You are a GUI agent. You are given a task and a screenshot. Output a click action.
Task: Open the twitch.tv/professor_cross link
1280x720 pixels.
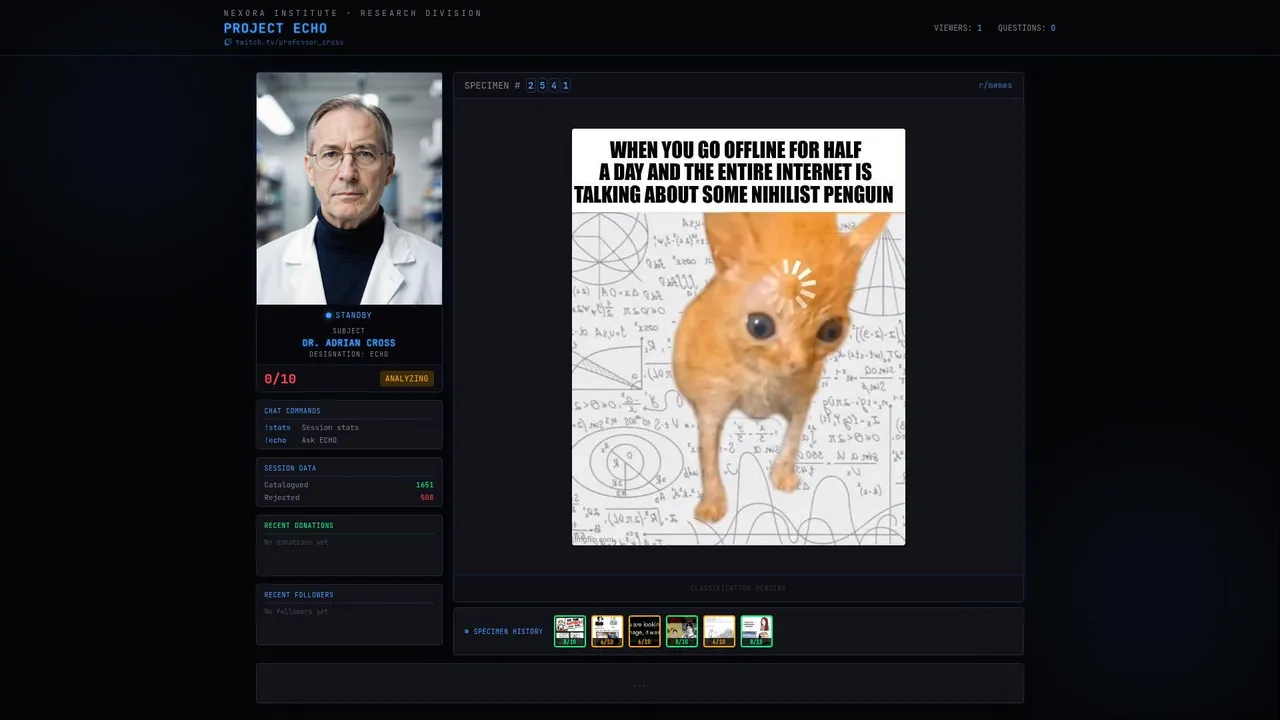pyautogui.click(x=289, y=43)
